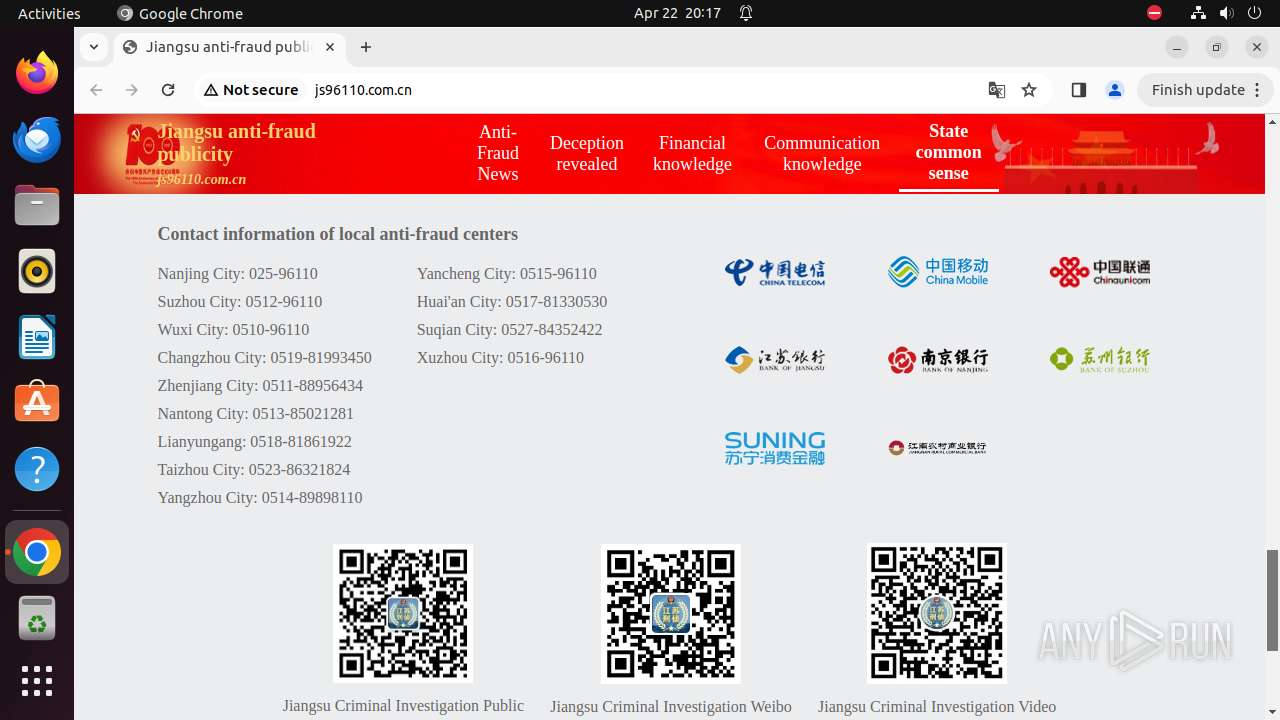
Task: Click the red do-not-disturb tray indicator
Action: [x=1155, y=13]
